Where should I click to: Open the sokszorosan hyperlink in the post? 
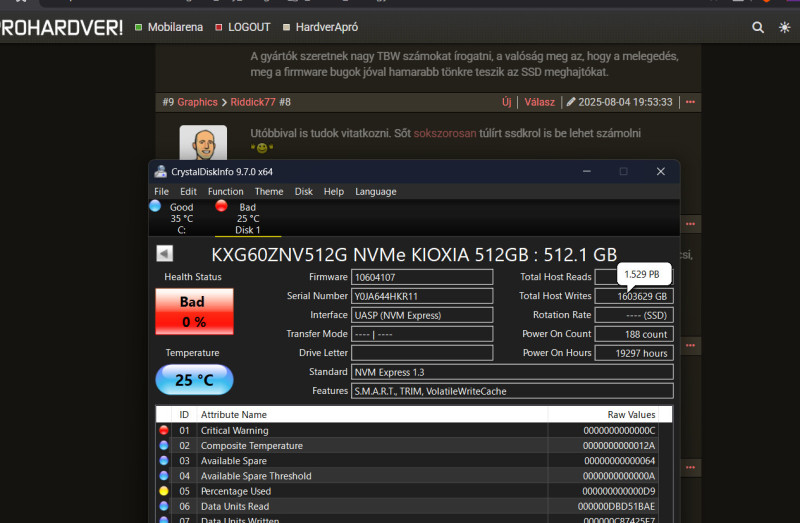pyautogui.click(x=444, y=133)
